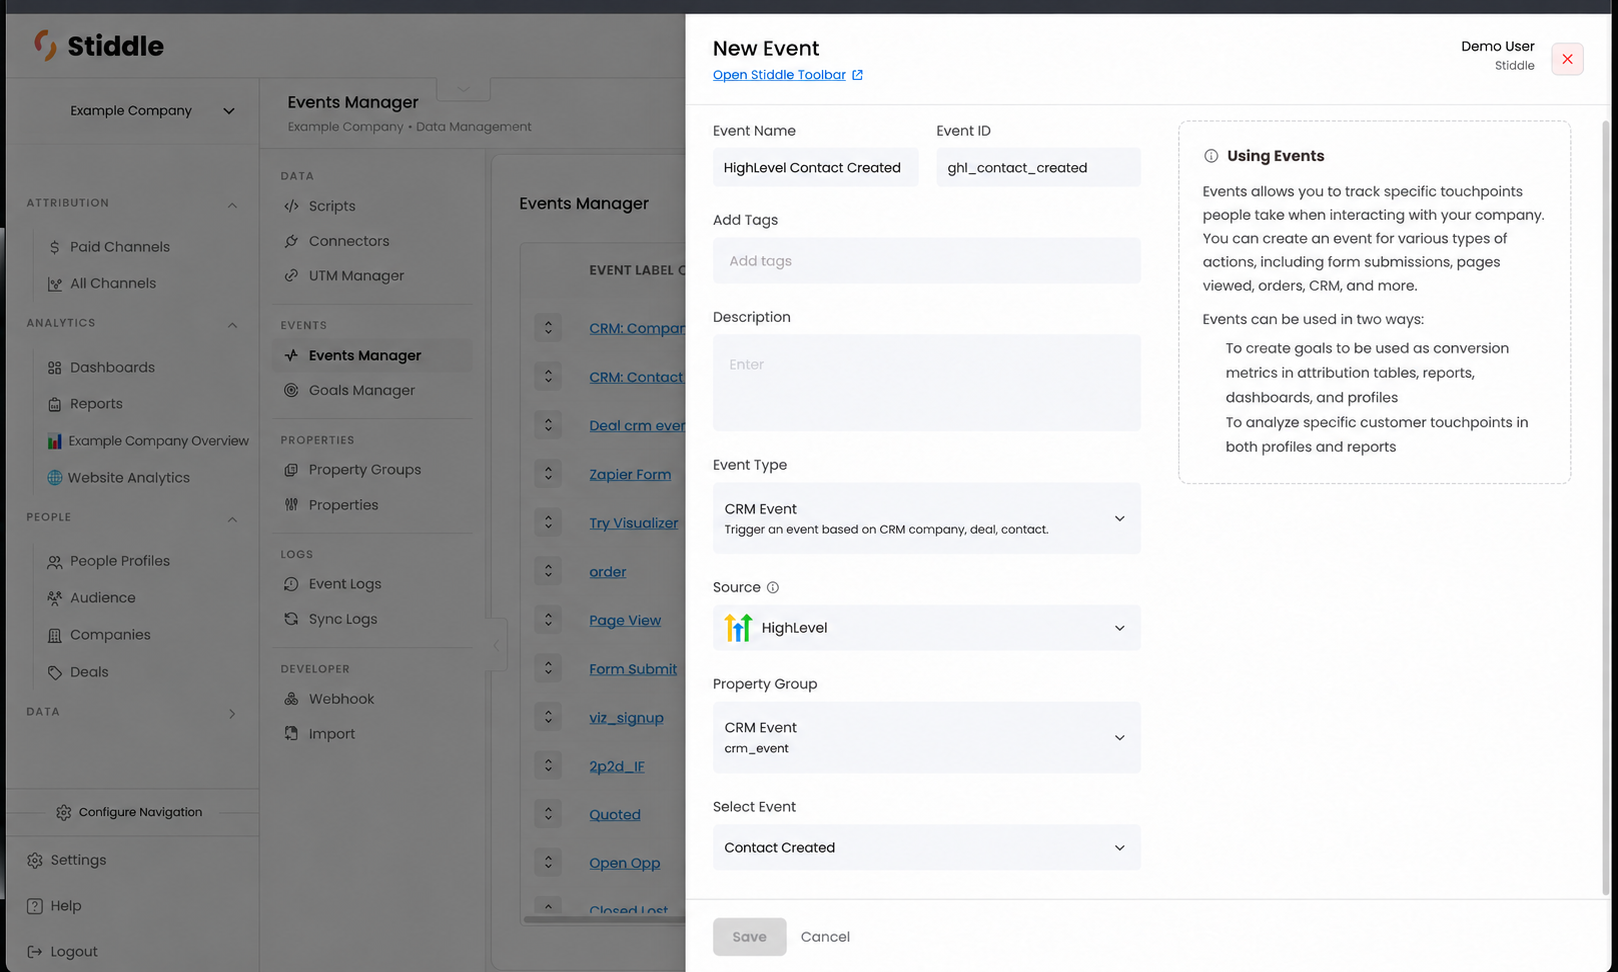
Task: Open the Example Company switcher dropdown
Action: pyautogui.click(x=151, y=111)
